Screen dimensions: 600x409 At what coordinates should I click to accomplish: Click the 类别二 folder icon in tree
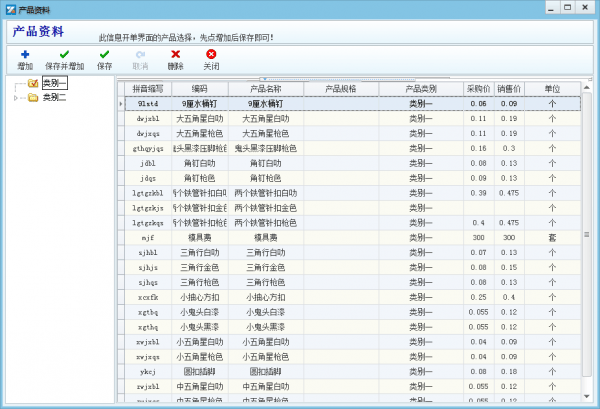[x=33, y=98]
